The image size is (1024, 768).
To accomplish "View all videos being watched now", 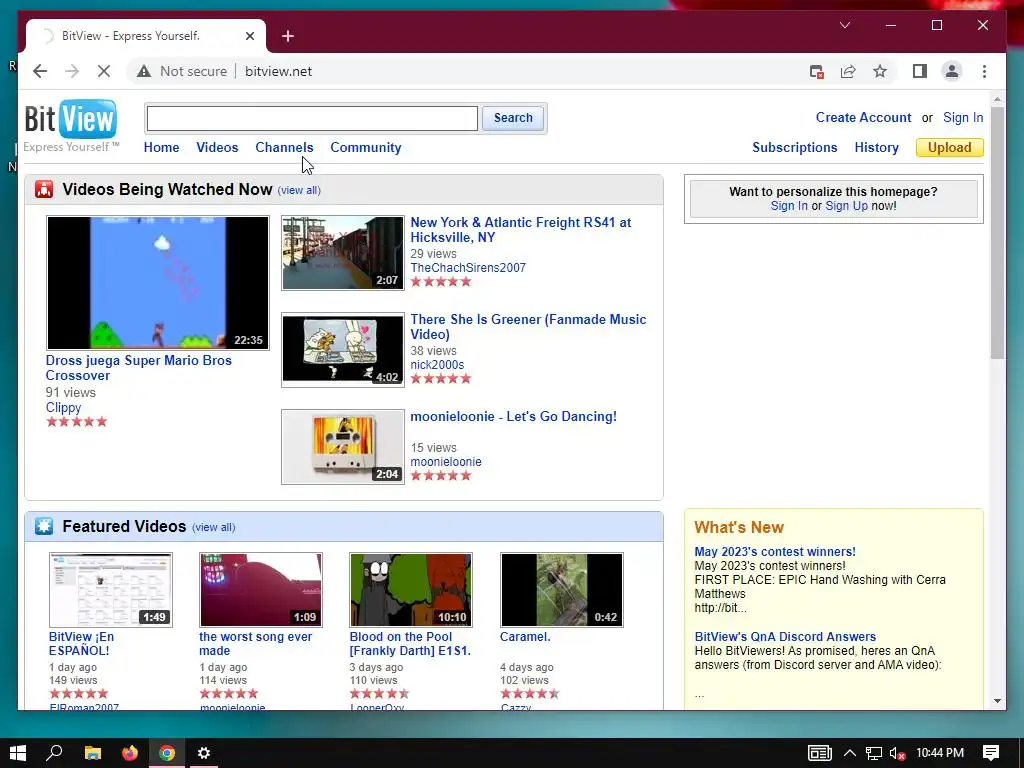I will (x=299, y=190).
